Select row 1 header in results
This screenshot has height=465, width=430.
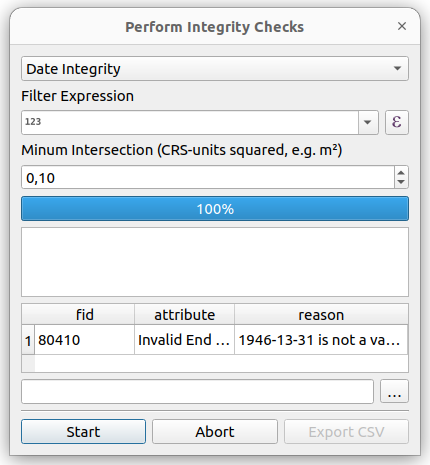point(28,340)
